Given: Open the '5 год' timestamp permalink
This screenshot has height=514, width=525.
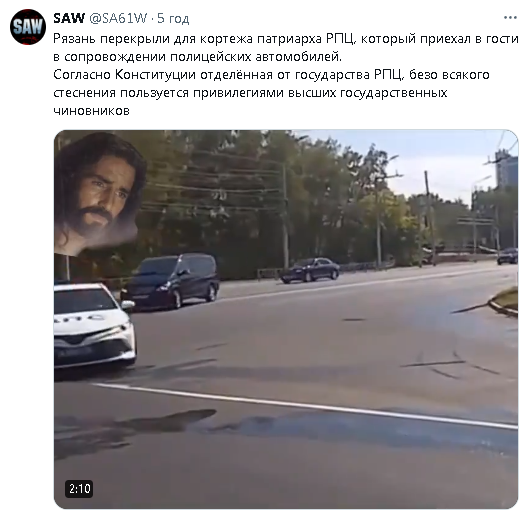Looking at the screenshot, I should pyautogui.click(x=173, y=18).
